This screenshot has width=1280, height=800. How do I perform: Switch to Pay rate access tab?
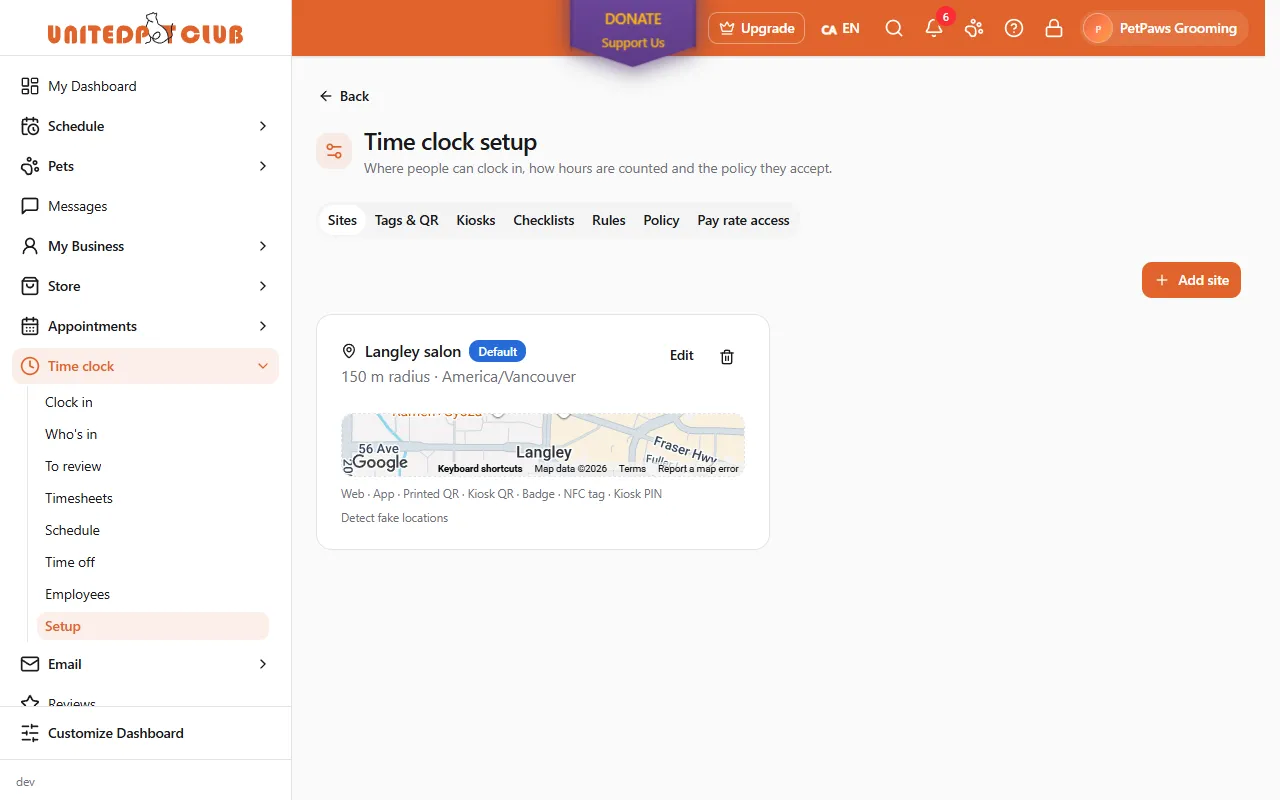point(743,220)
